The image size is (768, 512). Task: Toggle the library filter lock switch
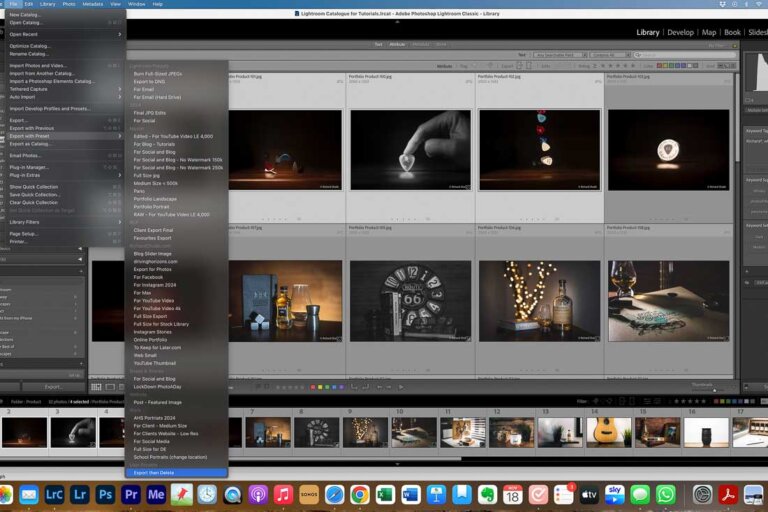(734, 46)
